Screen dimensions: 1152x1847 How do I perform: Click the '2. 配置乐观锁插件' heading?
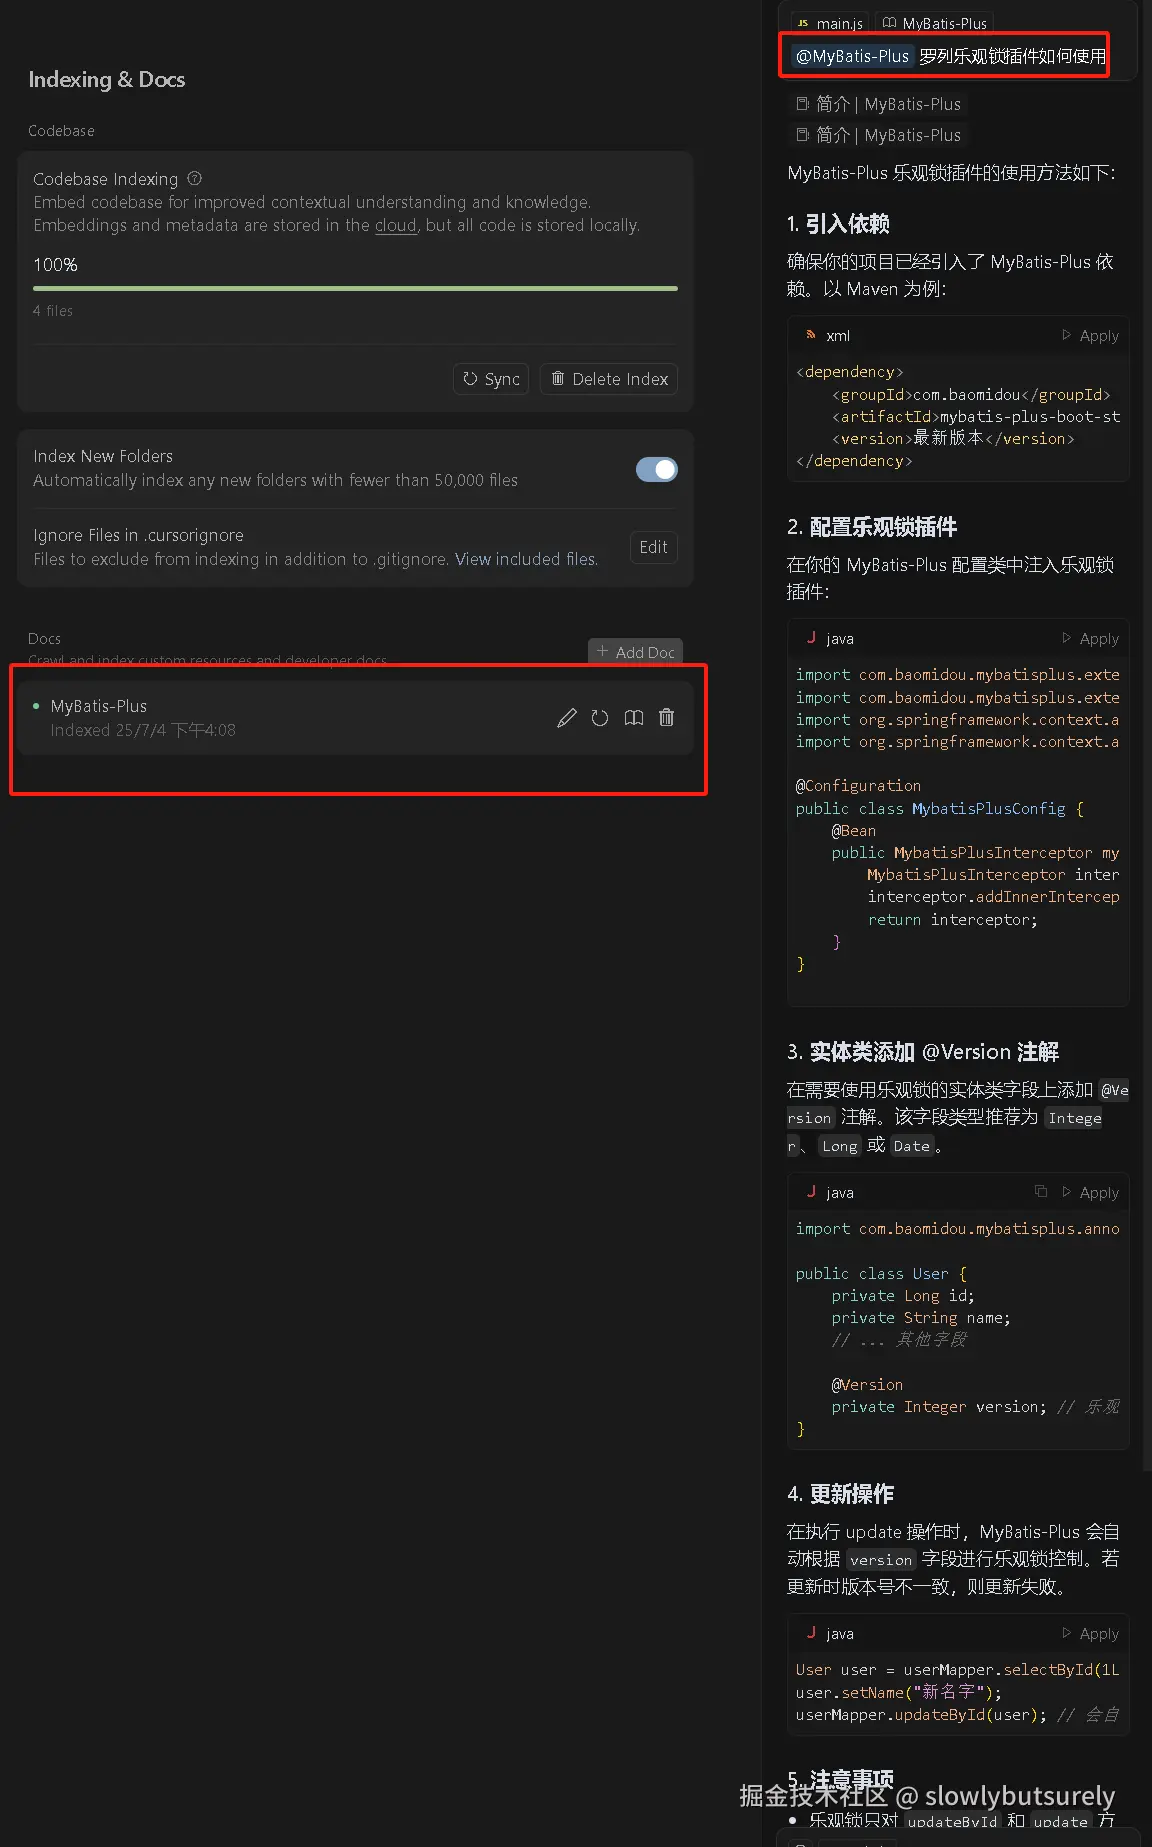[872, 527]
